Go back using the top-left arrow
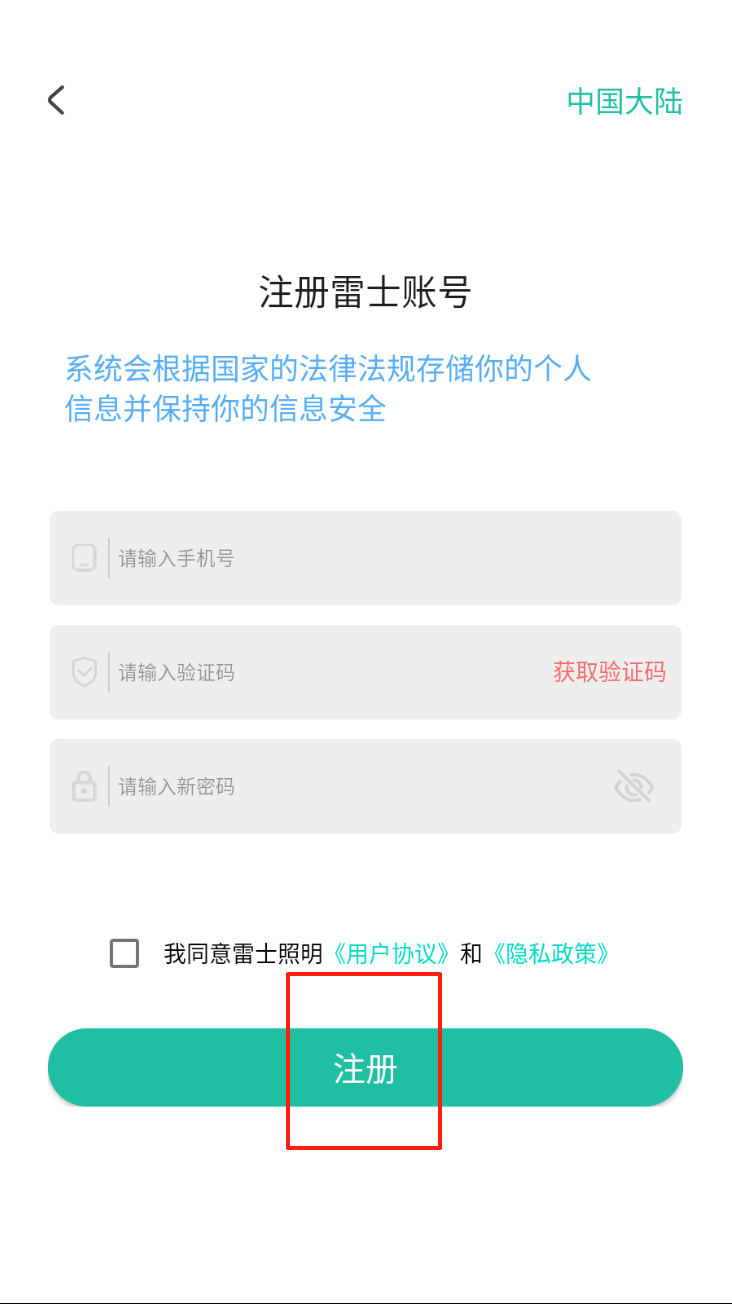 click(x=56, y=100)
